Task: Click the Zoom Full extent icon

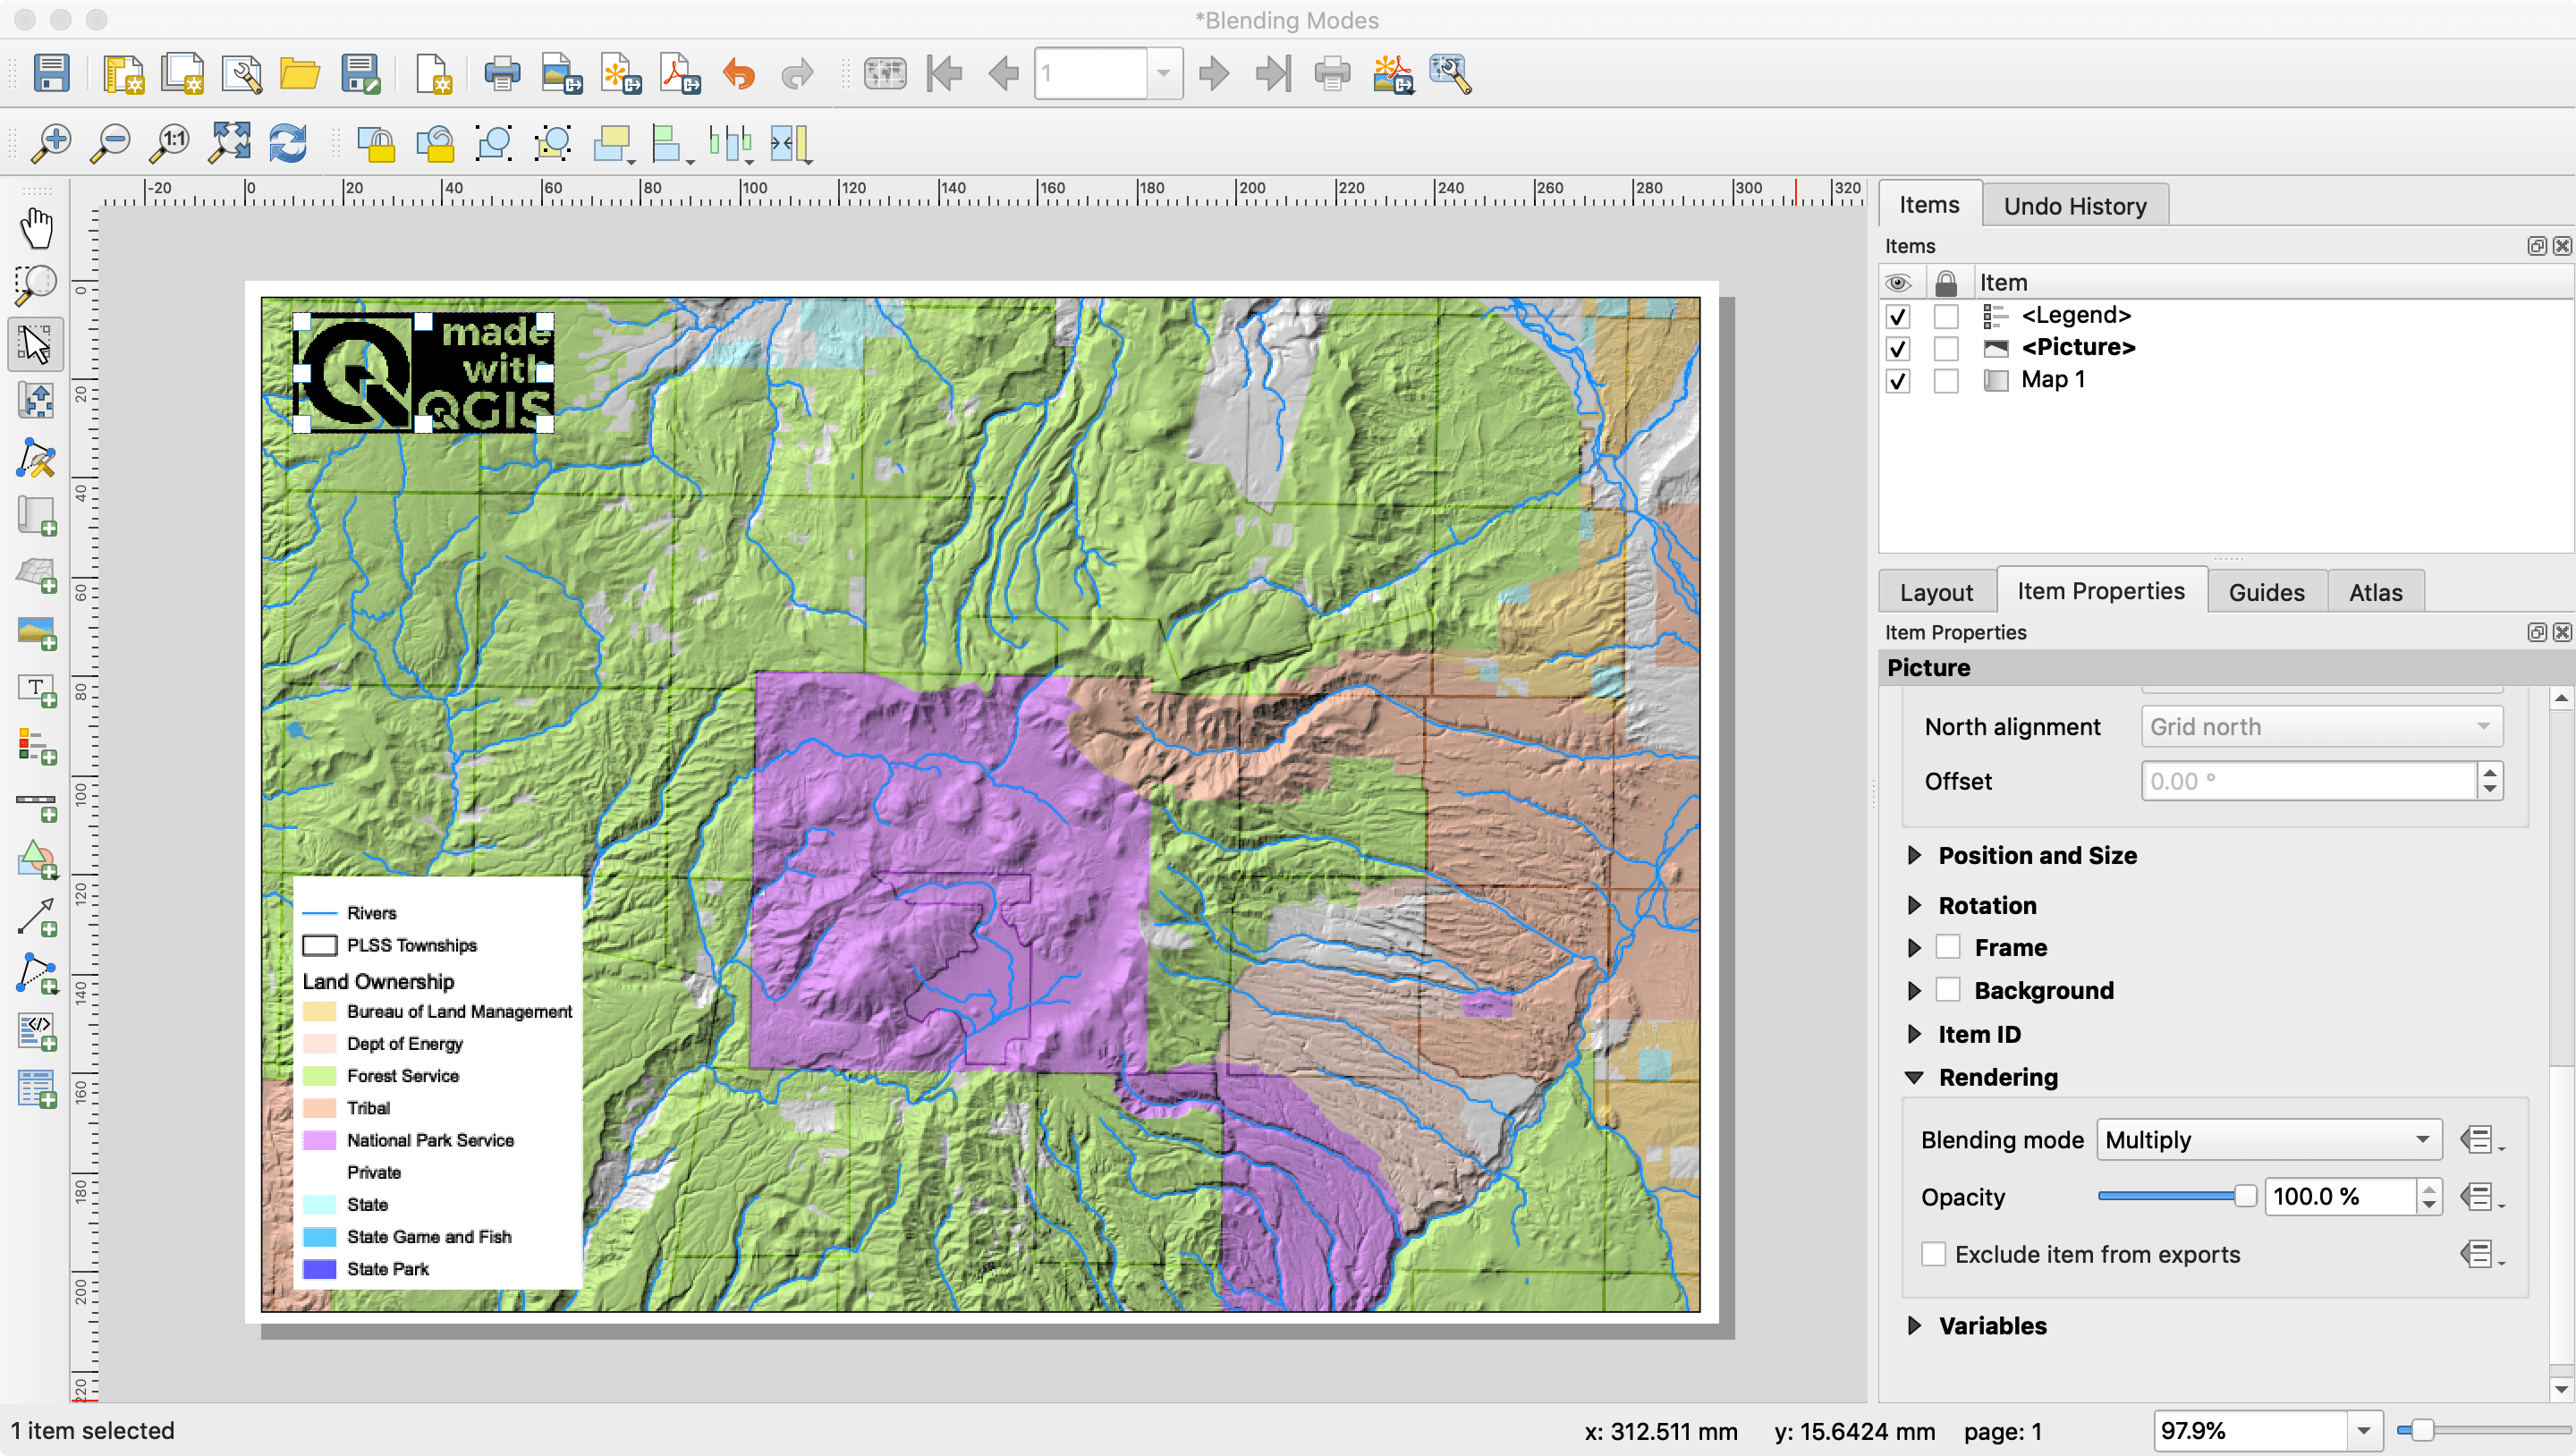Action: (229, 144)
